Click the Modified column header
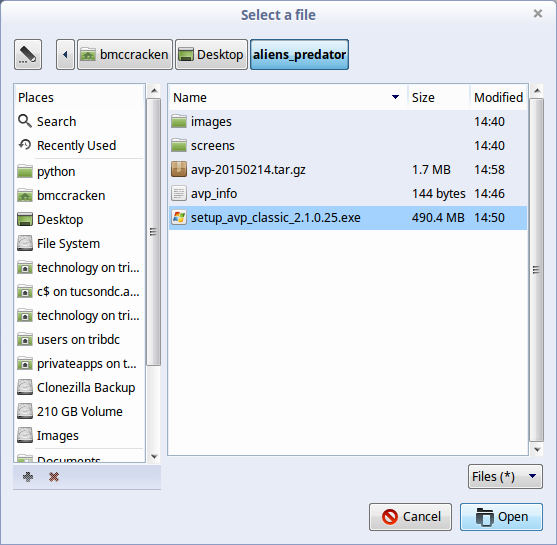Viewport: 557px width, 545px height. (x=498, y=97)
